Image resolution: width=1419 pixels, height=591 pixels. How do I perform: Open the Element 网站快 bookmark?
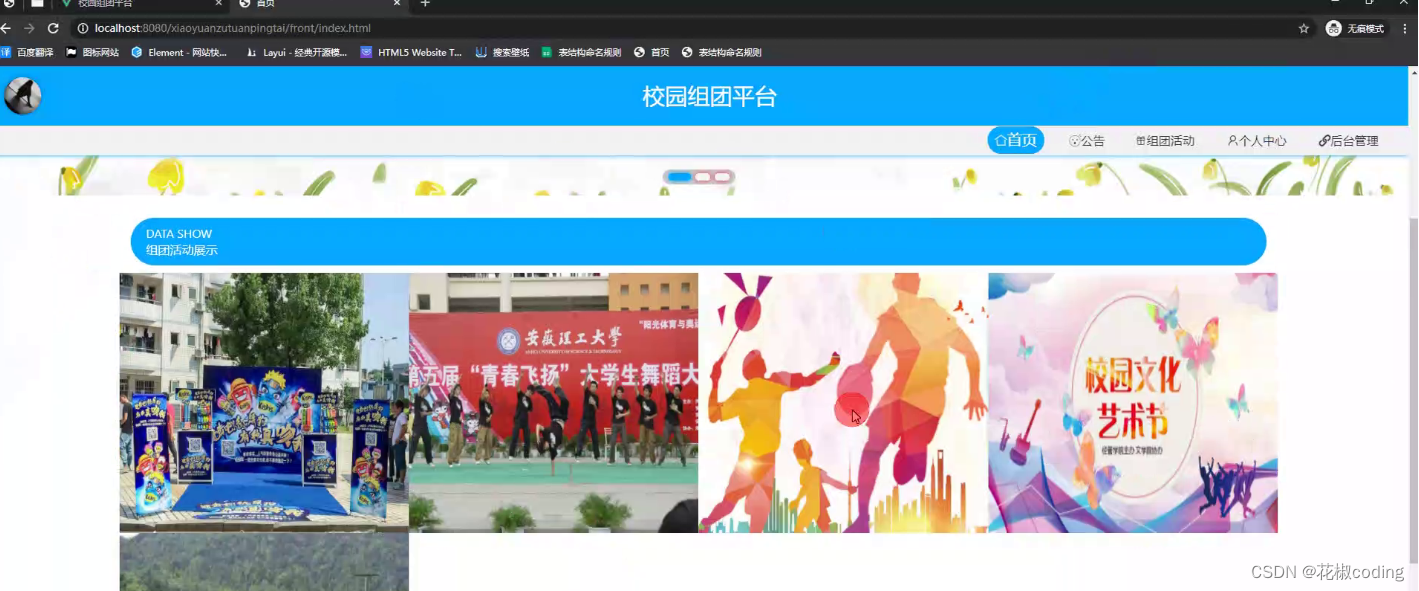pos(179,52)
